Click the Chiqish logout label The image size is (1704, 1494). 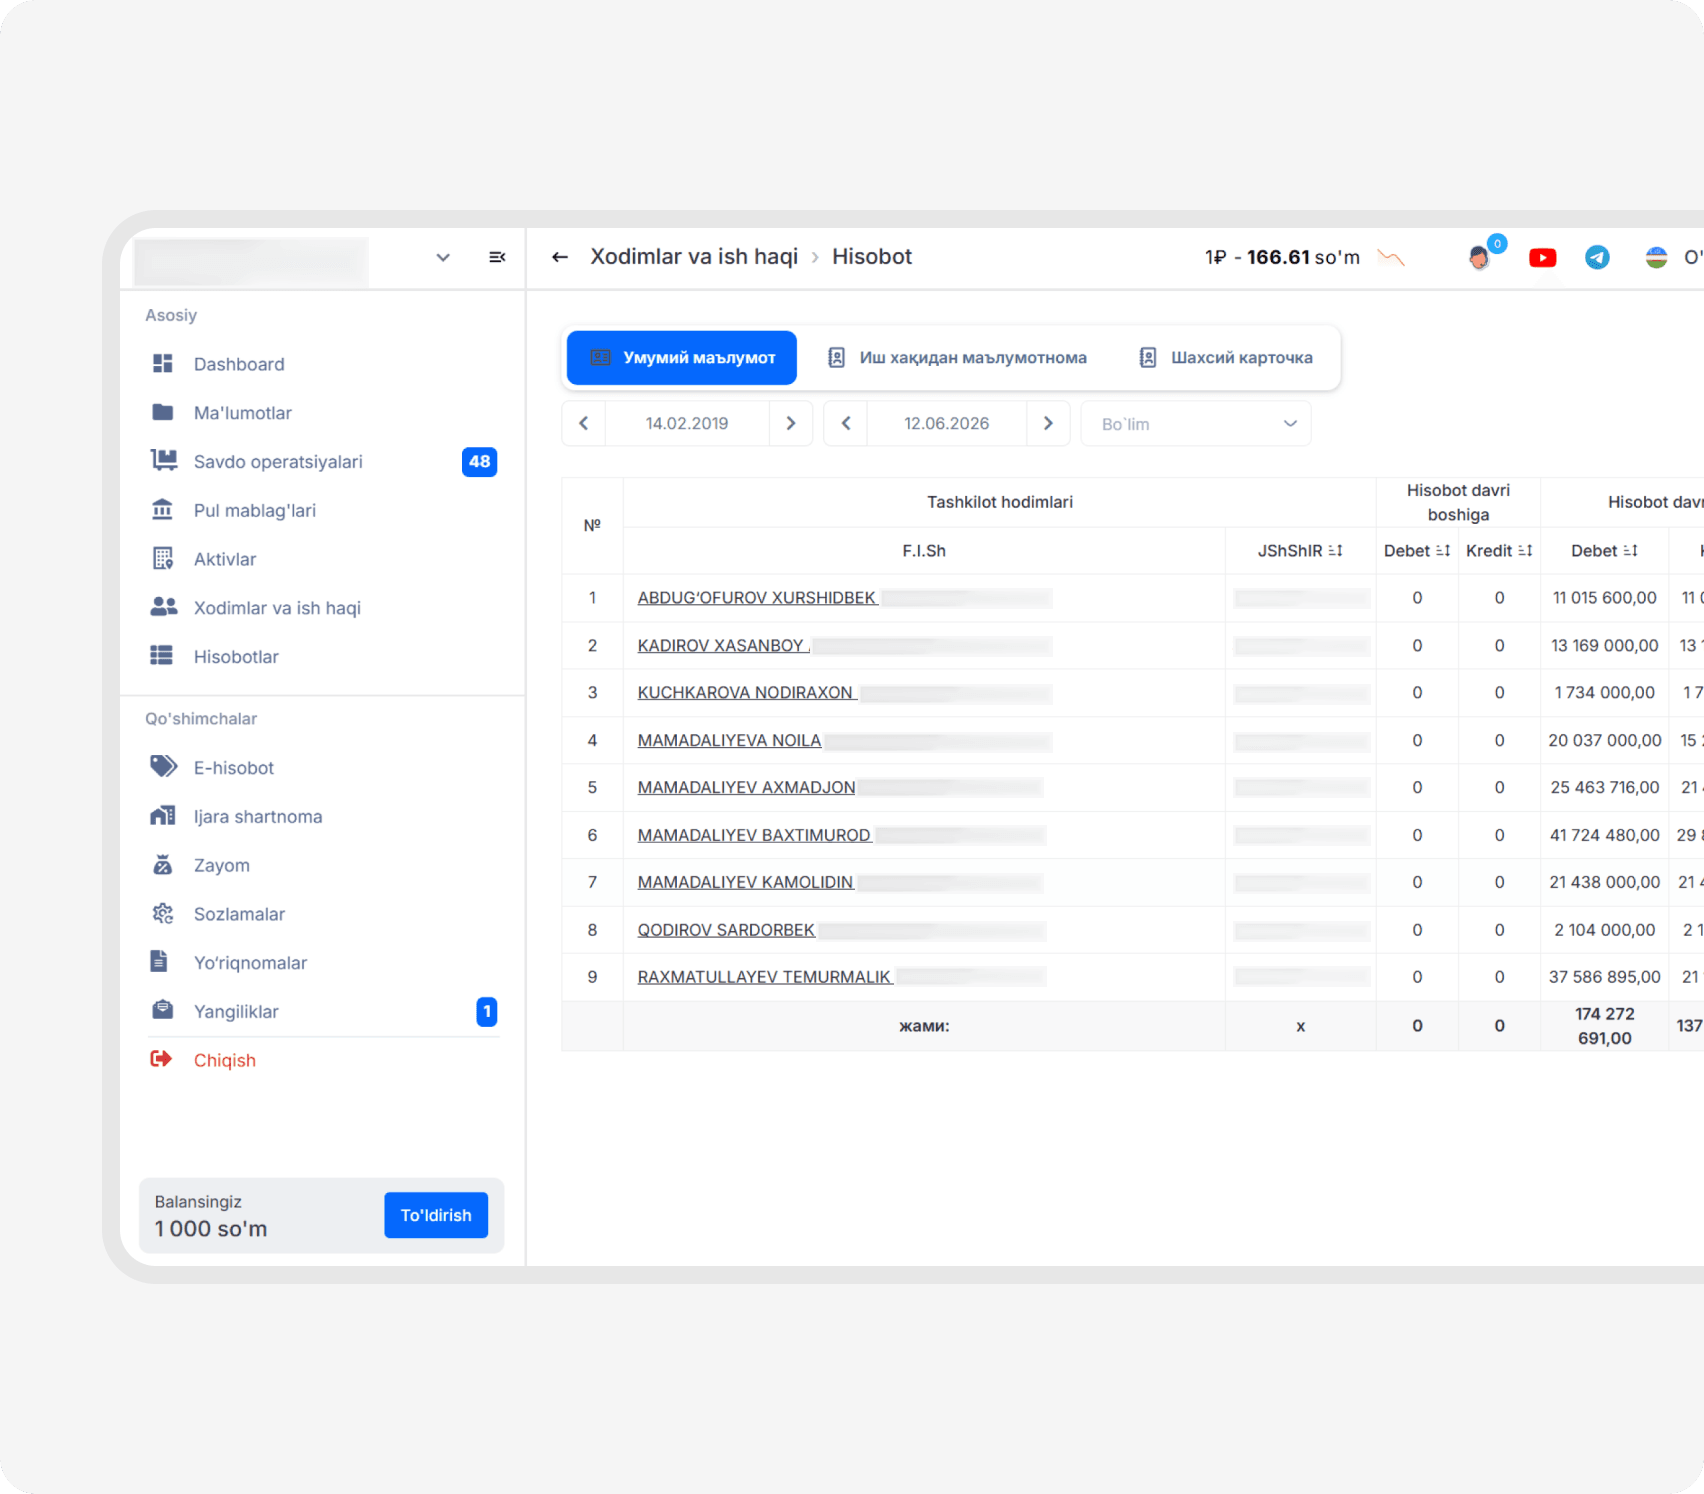pyautogui.click(x=225, y=1060)
